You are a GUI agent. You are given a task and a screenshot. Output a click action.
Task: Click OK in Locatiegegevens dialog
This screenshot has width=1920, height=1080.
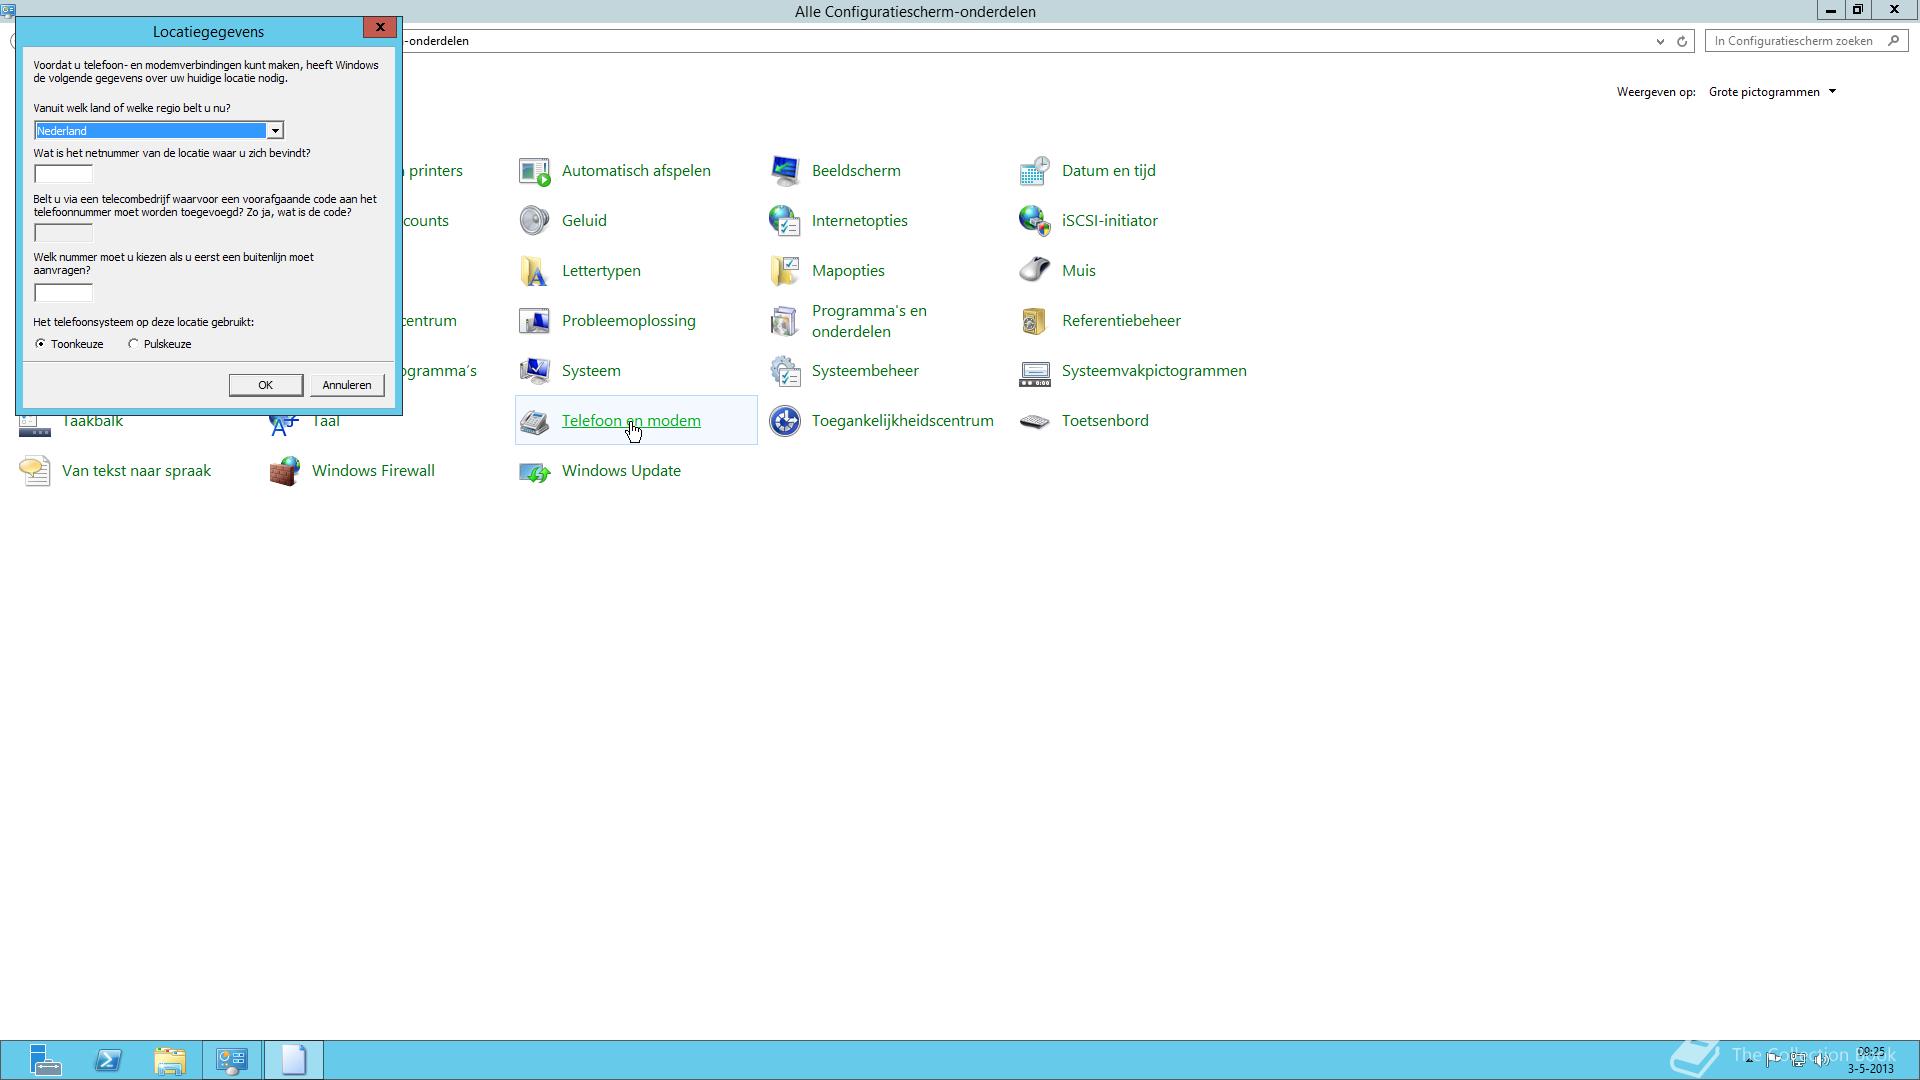265,385
